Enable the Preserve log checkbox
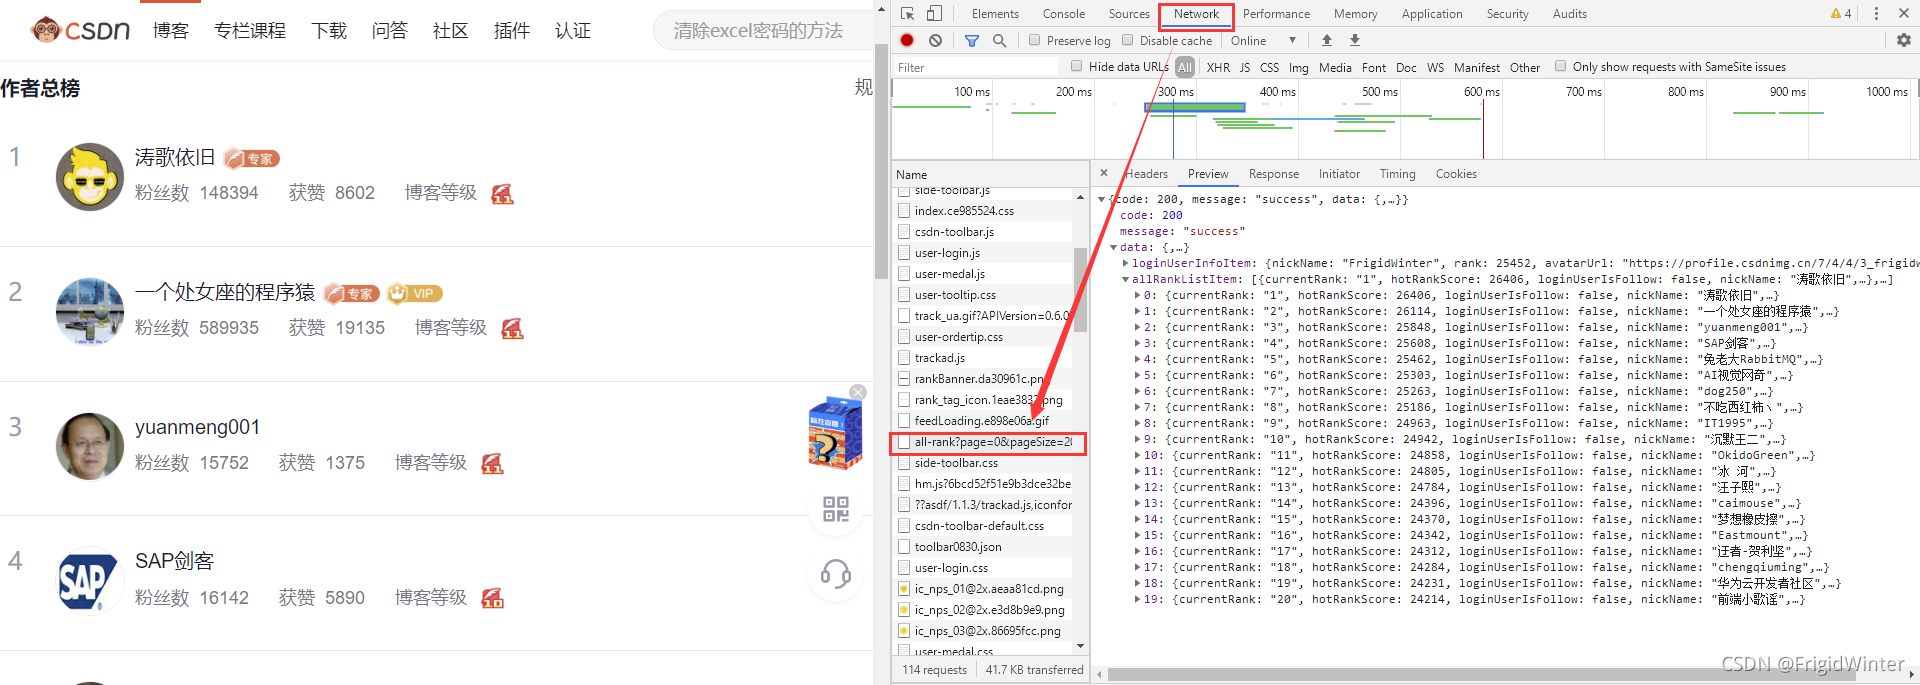Image resolution: width=1920 pixels, height=685 pixels. 1035,40
